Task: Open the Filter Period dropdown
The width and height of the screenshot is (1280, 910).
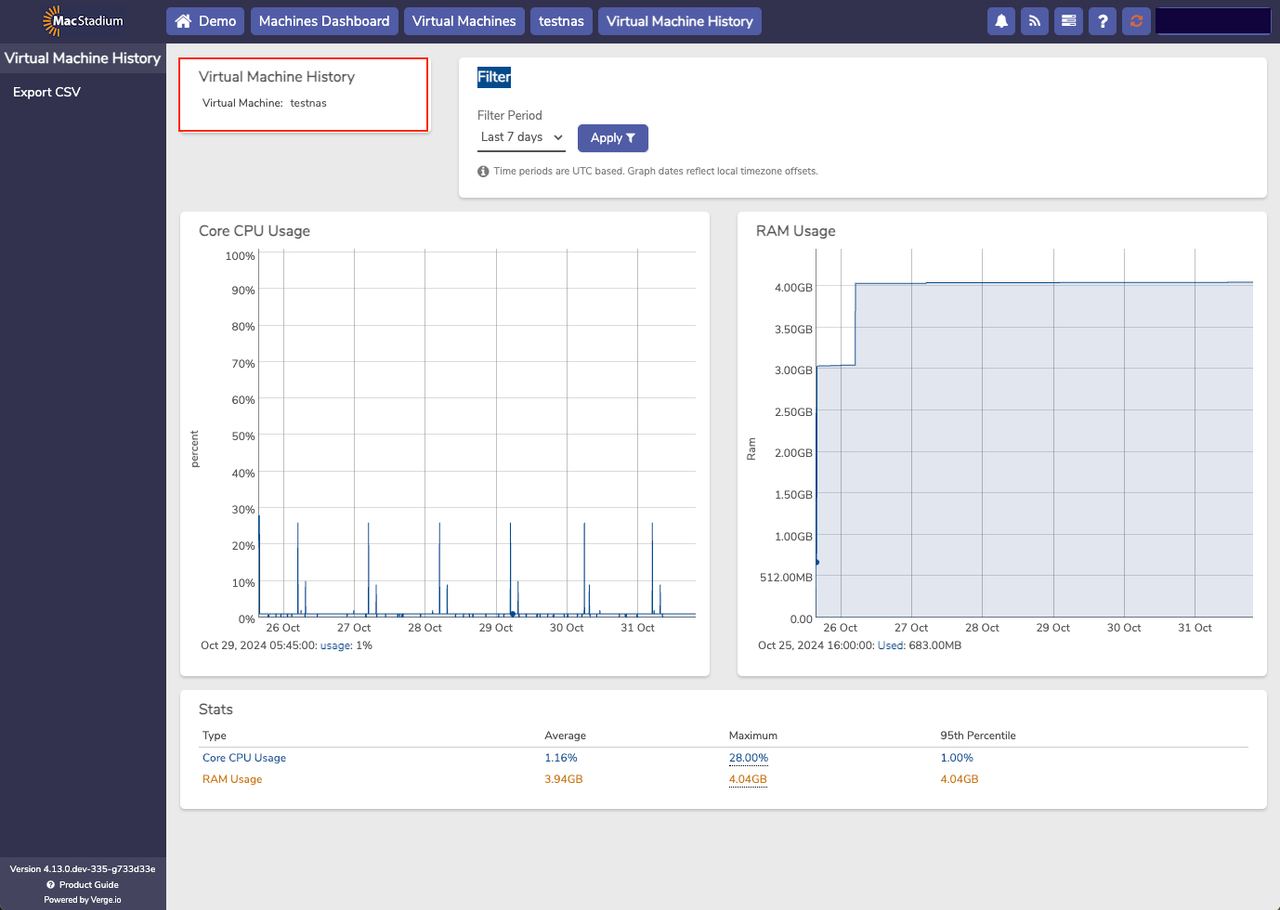Action: [521, 138]
